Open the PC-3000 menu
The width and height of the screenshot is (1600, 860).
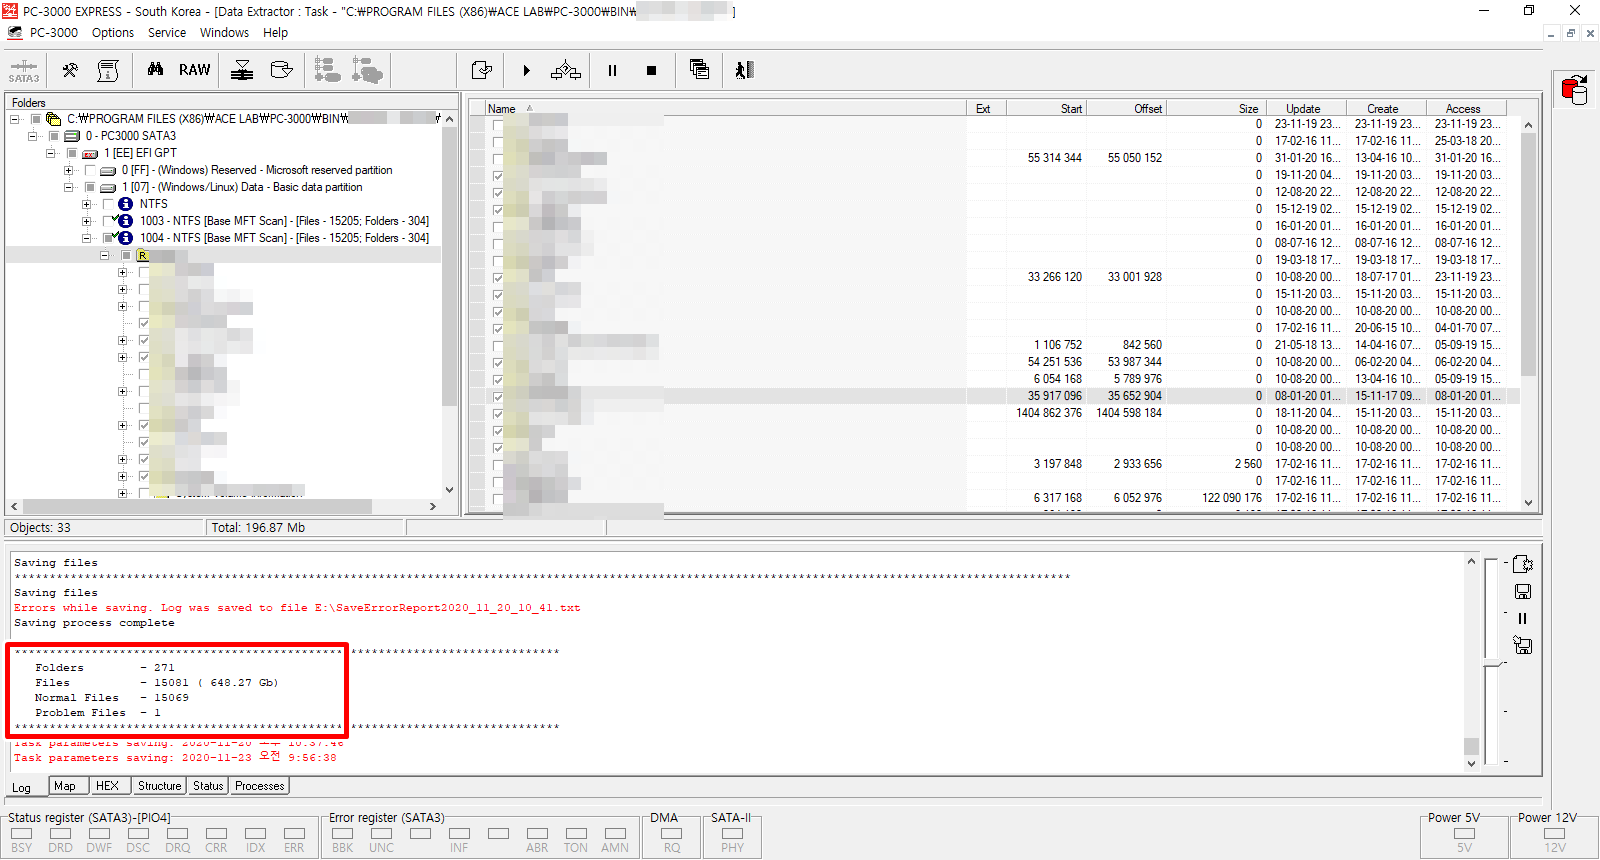(x=54, y=33)
